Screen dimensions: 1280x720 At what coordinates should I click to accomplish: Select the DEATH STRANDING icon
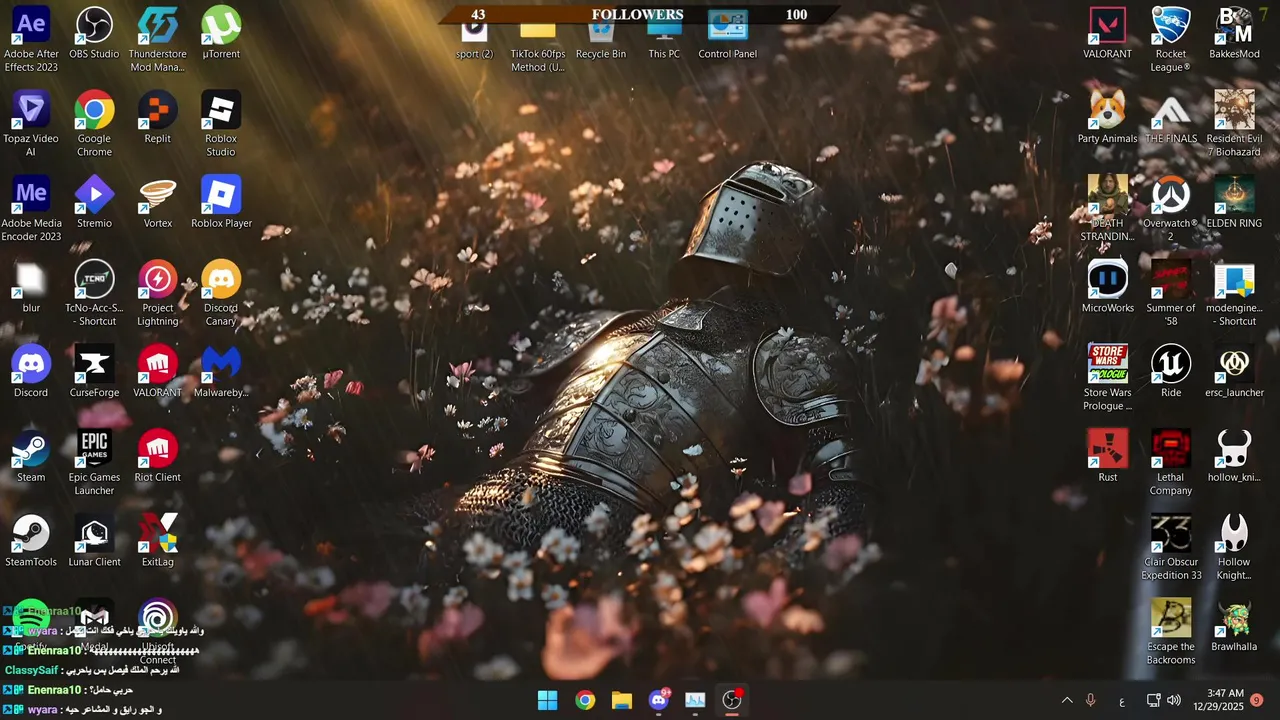pos(1107,210)
